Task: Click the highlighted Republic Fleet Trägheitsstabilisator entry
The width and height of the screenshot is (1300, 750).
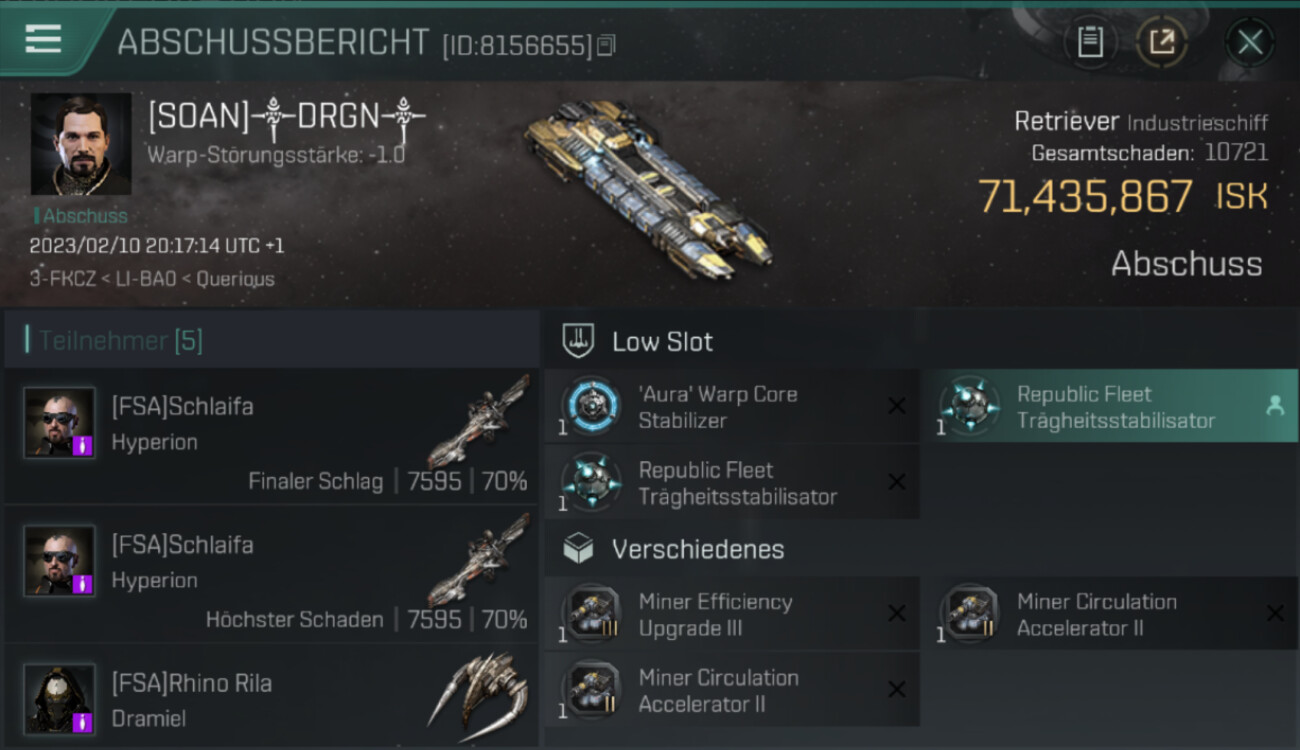Action: [x=1110, y=406]
